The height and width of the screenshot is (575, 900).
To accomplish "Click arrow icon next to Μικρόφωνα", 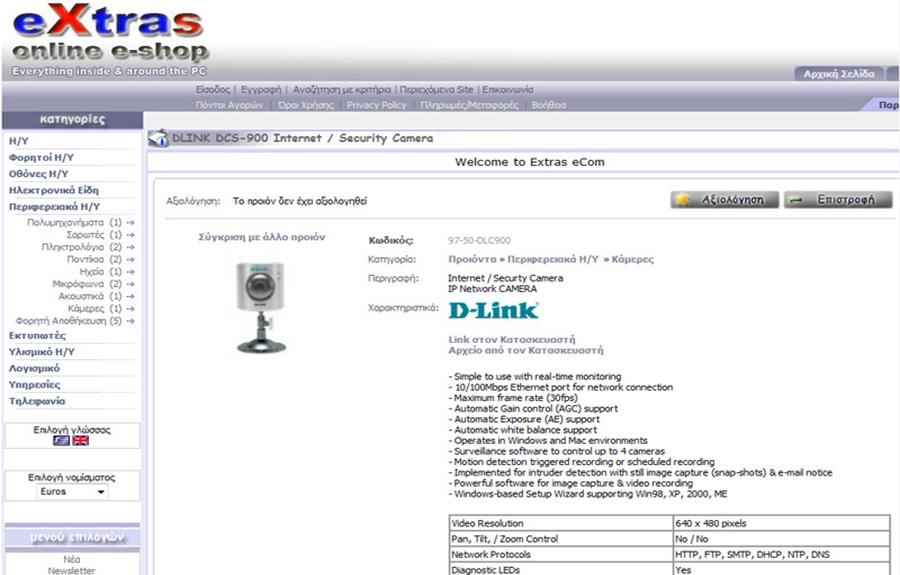I will 131,284.
